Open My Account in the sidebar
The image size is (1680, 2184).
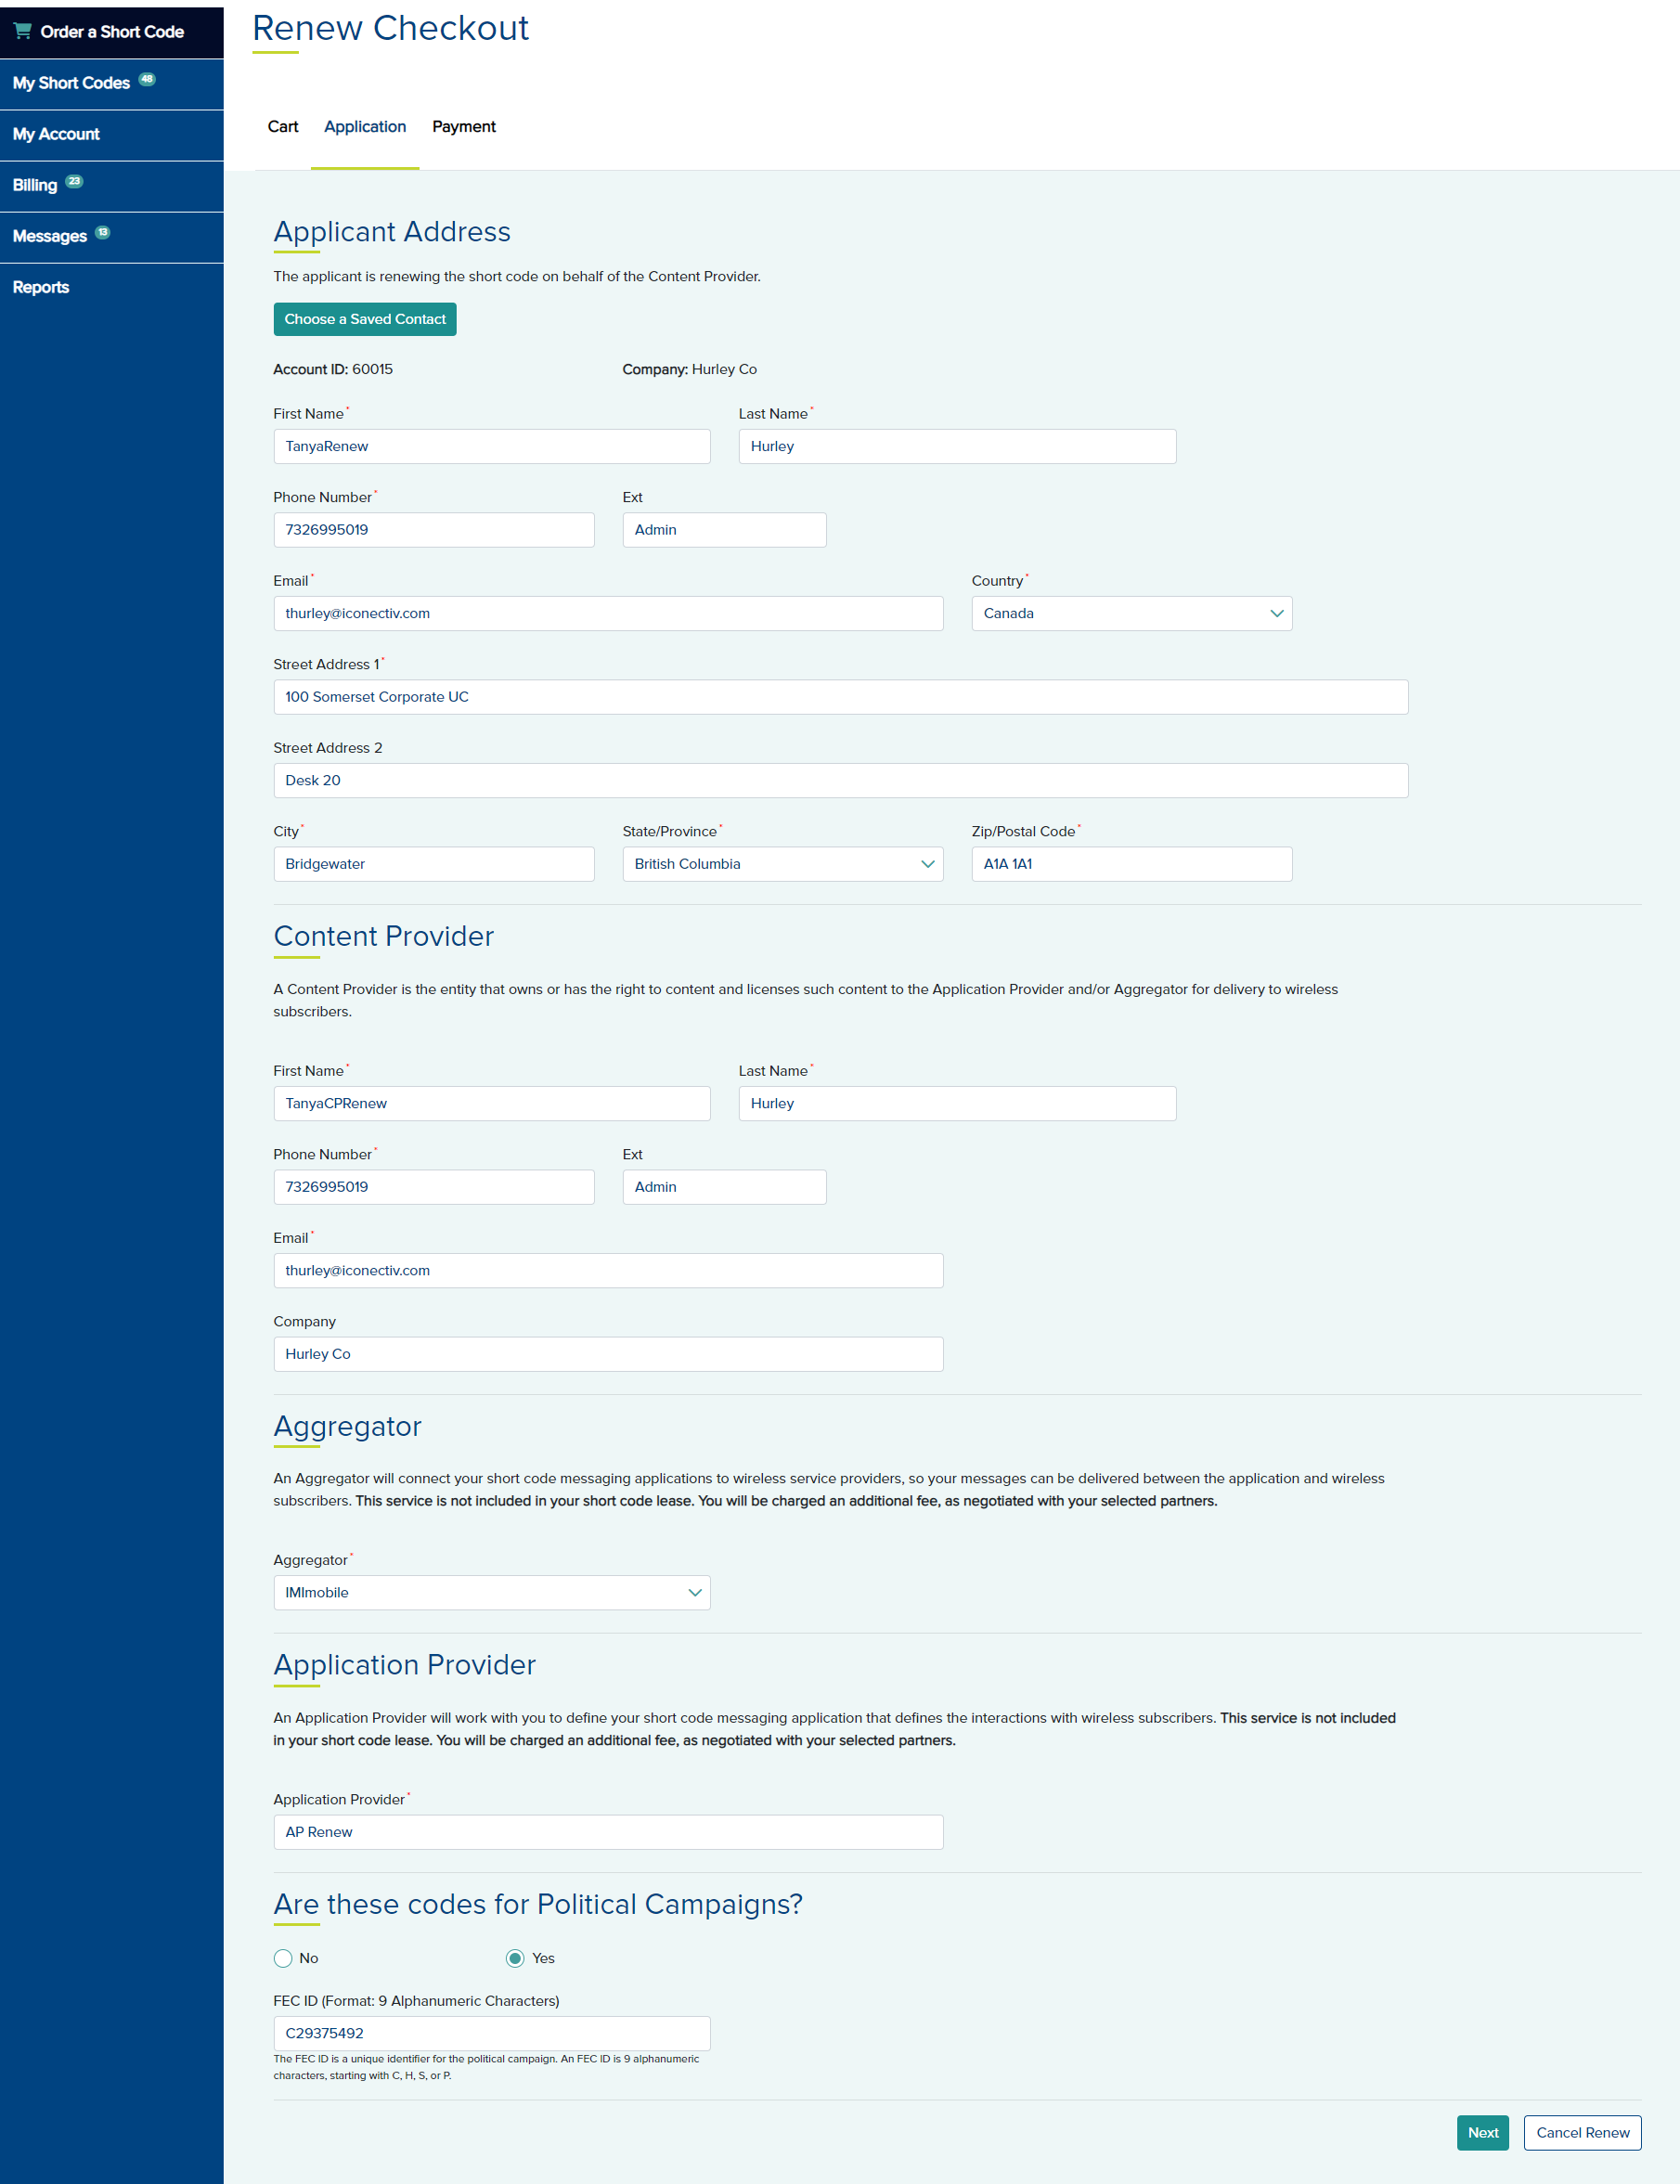pos(56,134)
